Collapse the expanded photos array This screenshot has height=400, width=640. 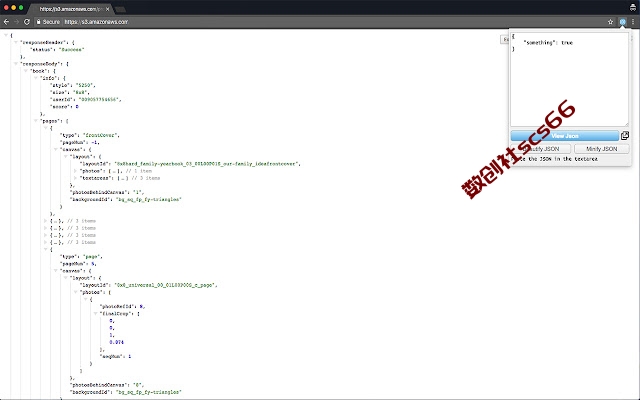coord(75,292)
